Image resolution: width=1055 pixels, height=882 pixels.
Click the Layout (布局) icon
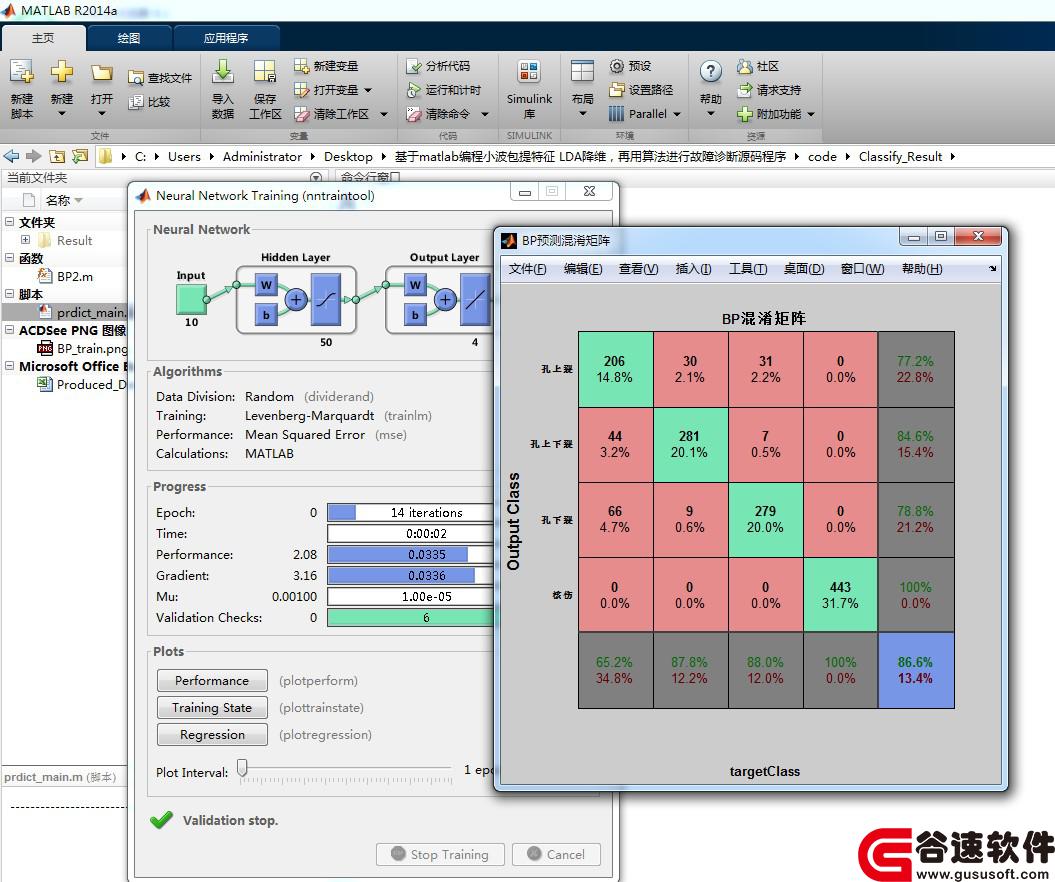pos(582,71)
